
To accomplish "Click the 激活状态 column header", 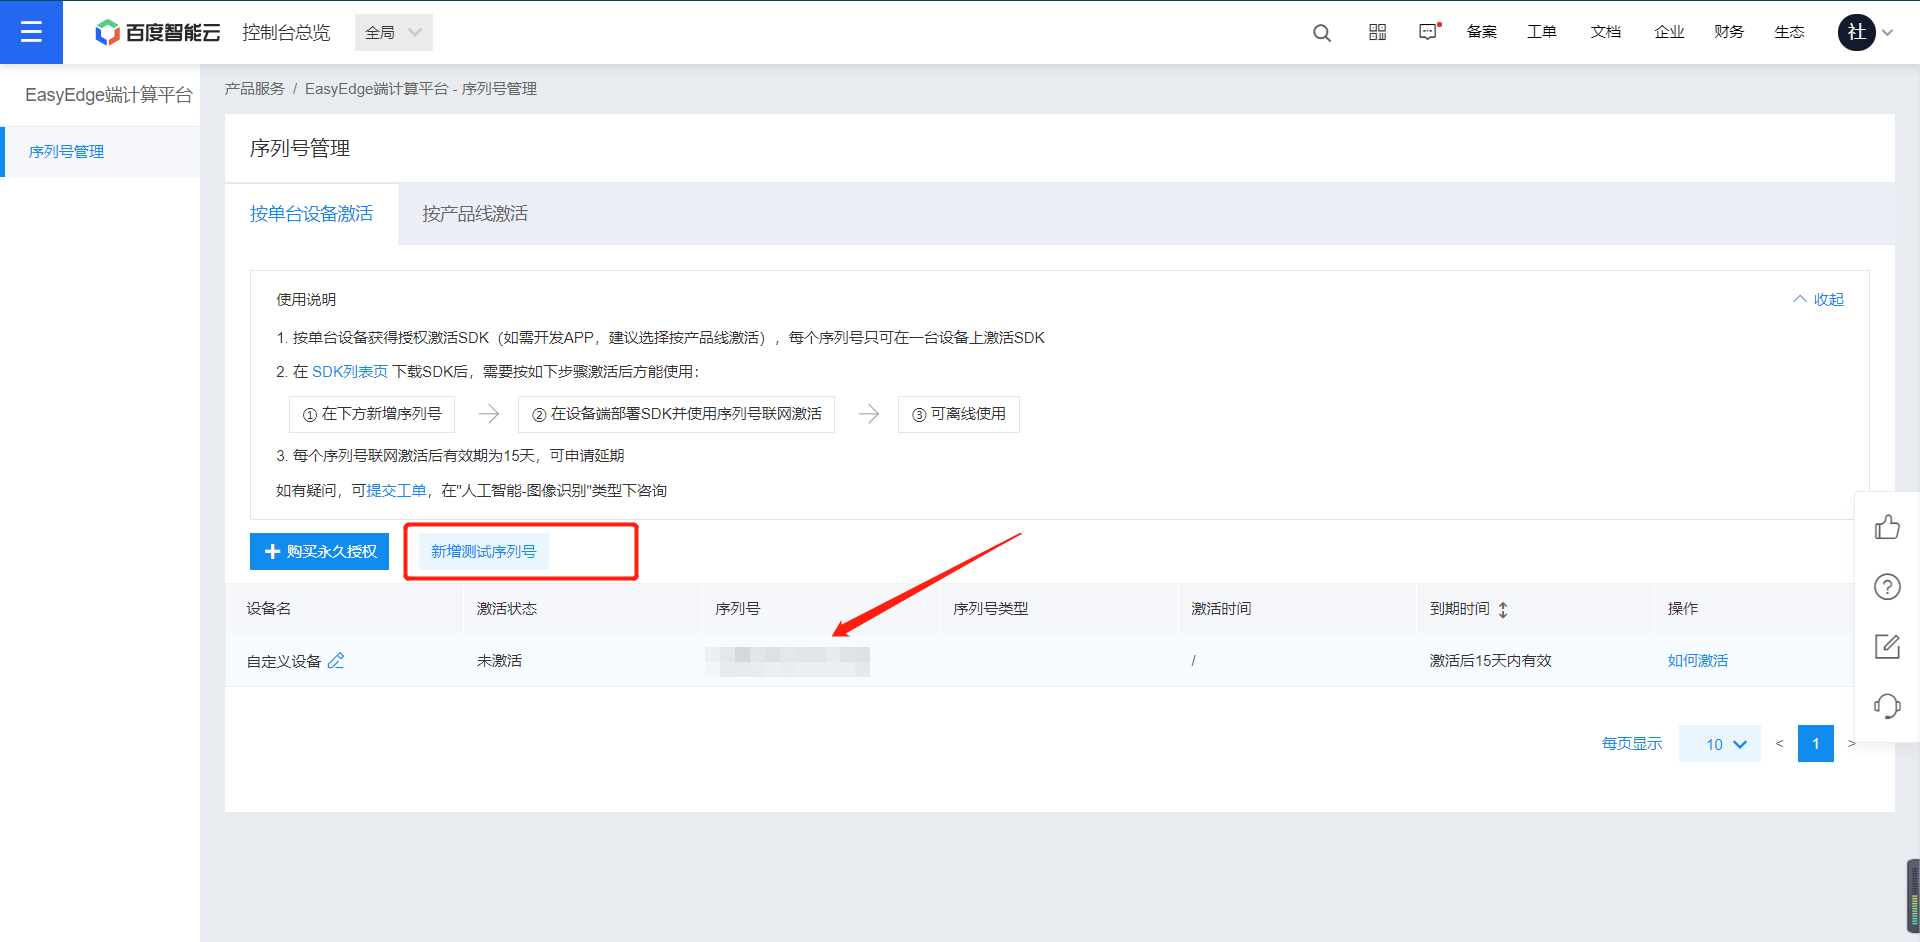I will tap(507, 608).
